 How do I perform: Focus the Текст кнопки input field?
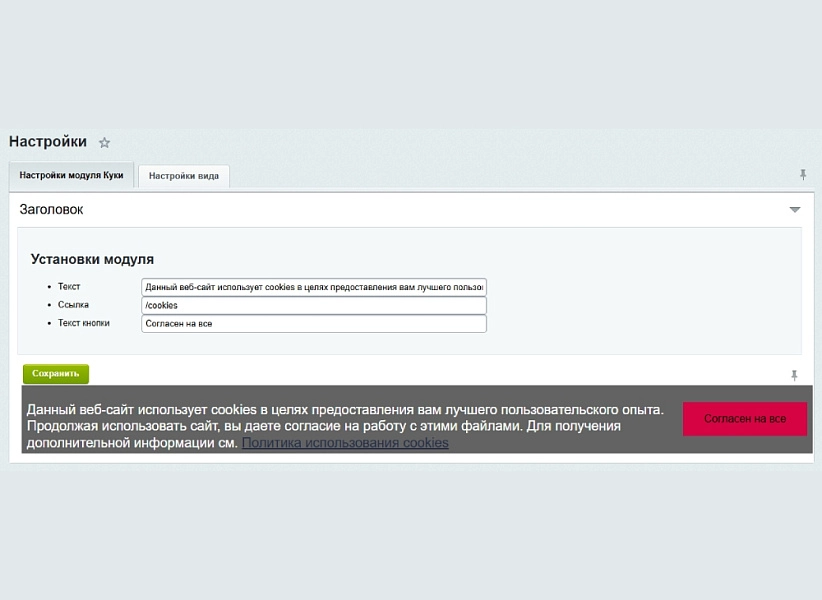click(313, 324)
